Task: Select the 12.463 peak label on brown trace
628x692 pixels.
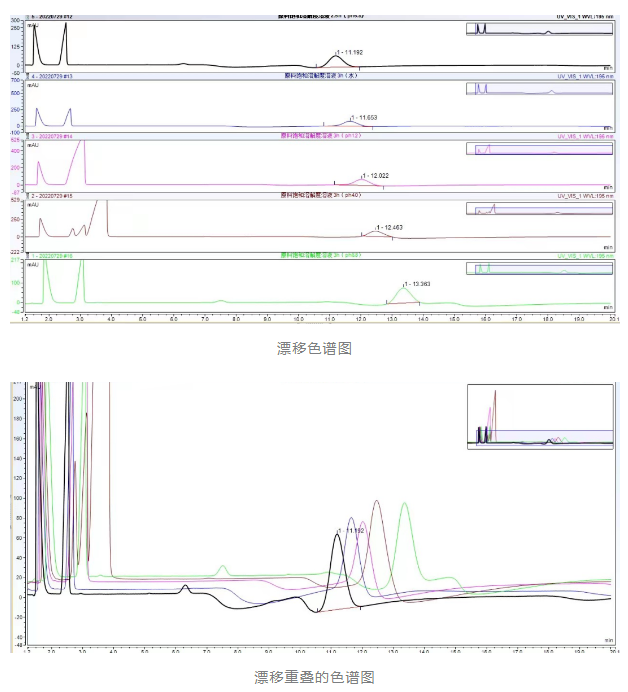Action: (x=389, y=228)
